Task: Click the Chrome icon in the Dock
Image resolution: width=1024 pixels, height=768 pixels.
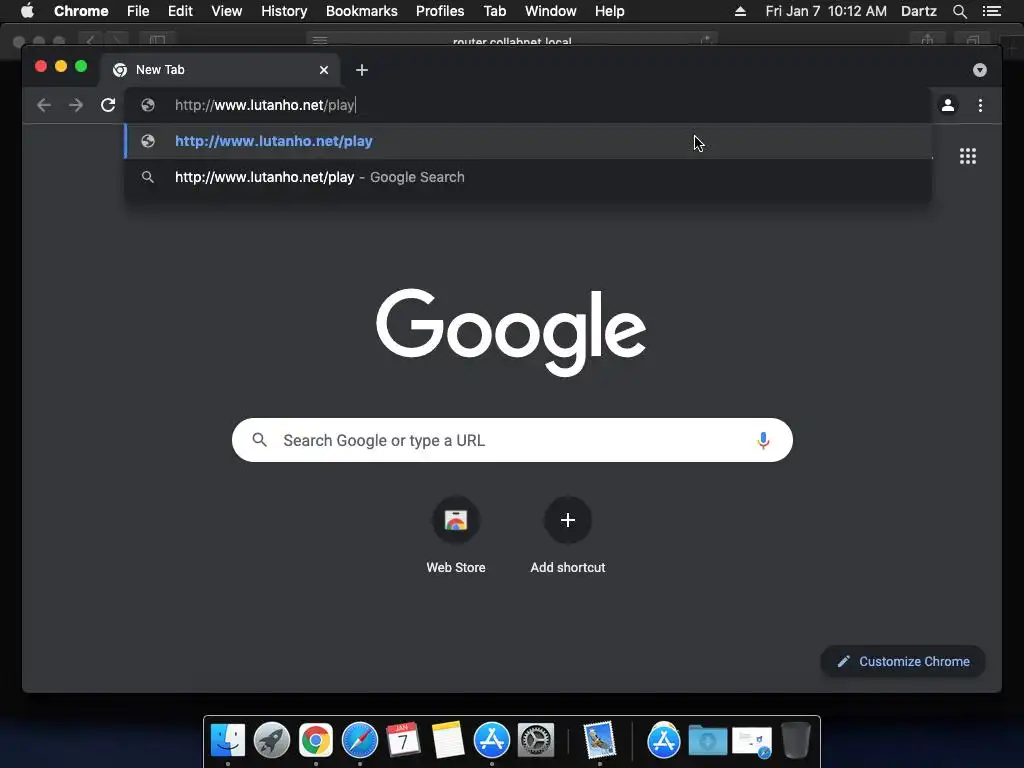Action: [x=315, y=740]
